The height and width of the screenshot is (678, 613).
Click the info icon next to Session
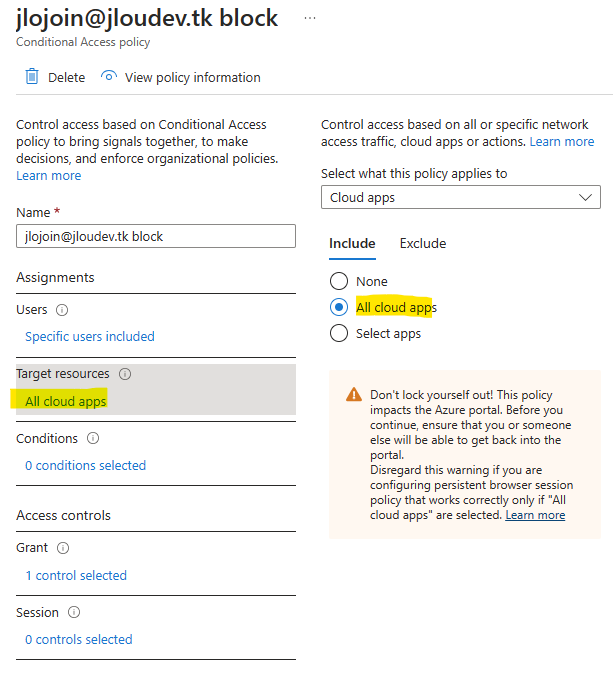(74, 612)
